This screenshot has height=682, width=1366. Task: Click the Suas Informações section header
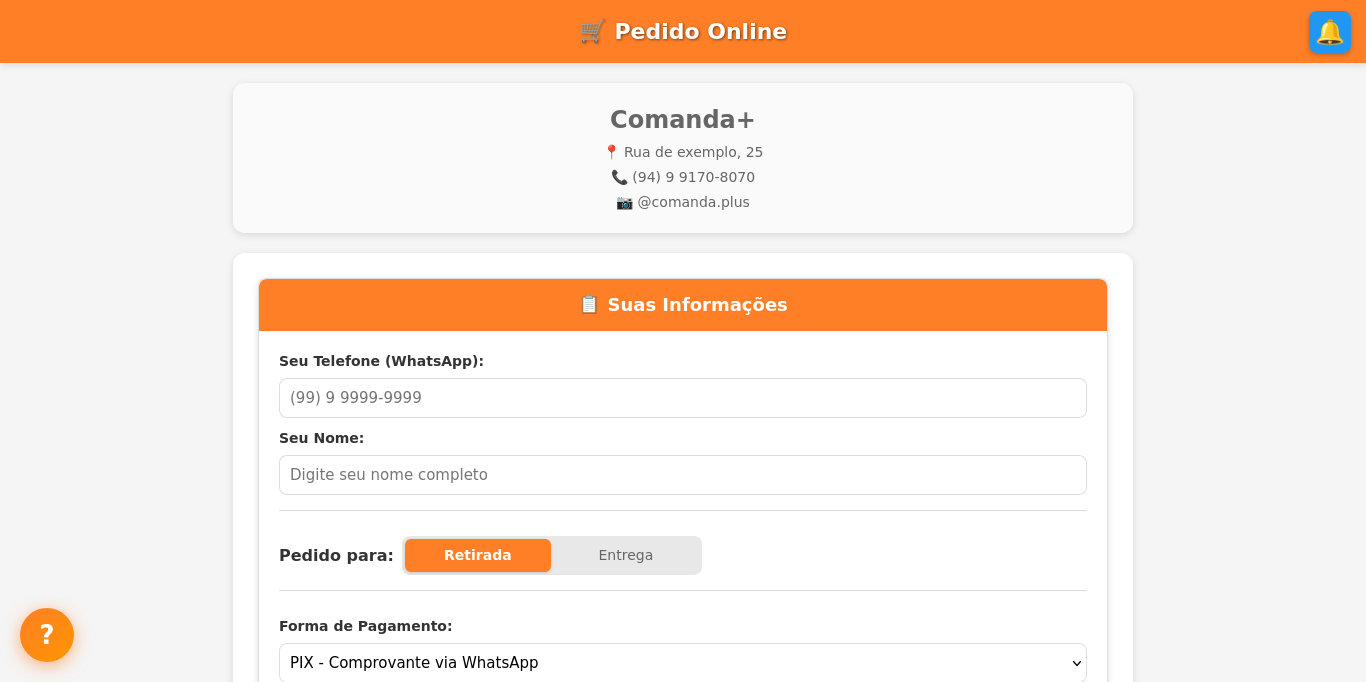click(697, 305)
